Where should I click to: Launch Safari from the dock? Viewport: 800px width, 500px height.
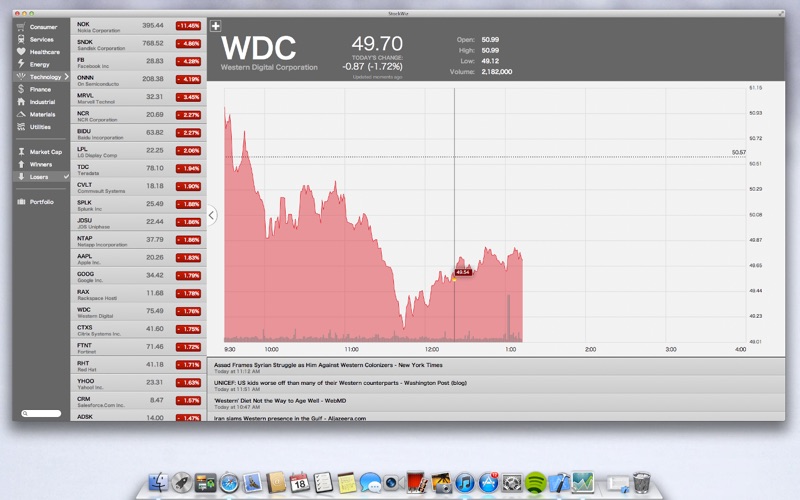coord(229,483)
